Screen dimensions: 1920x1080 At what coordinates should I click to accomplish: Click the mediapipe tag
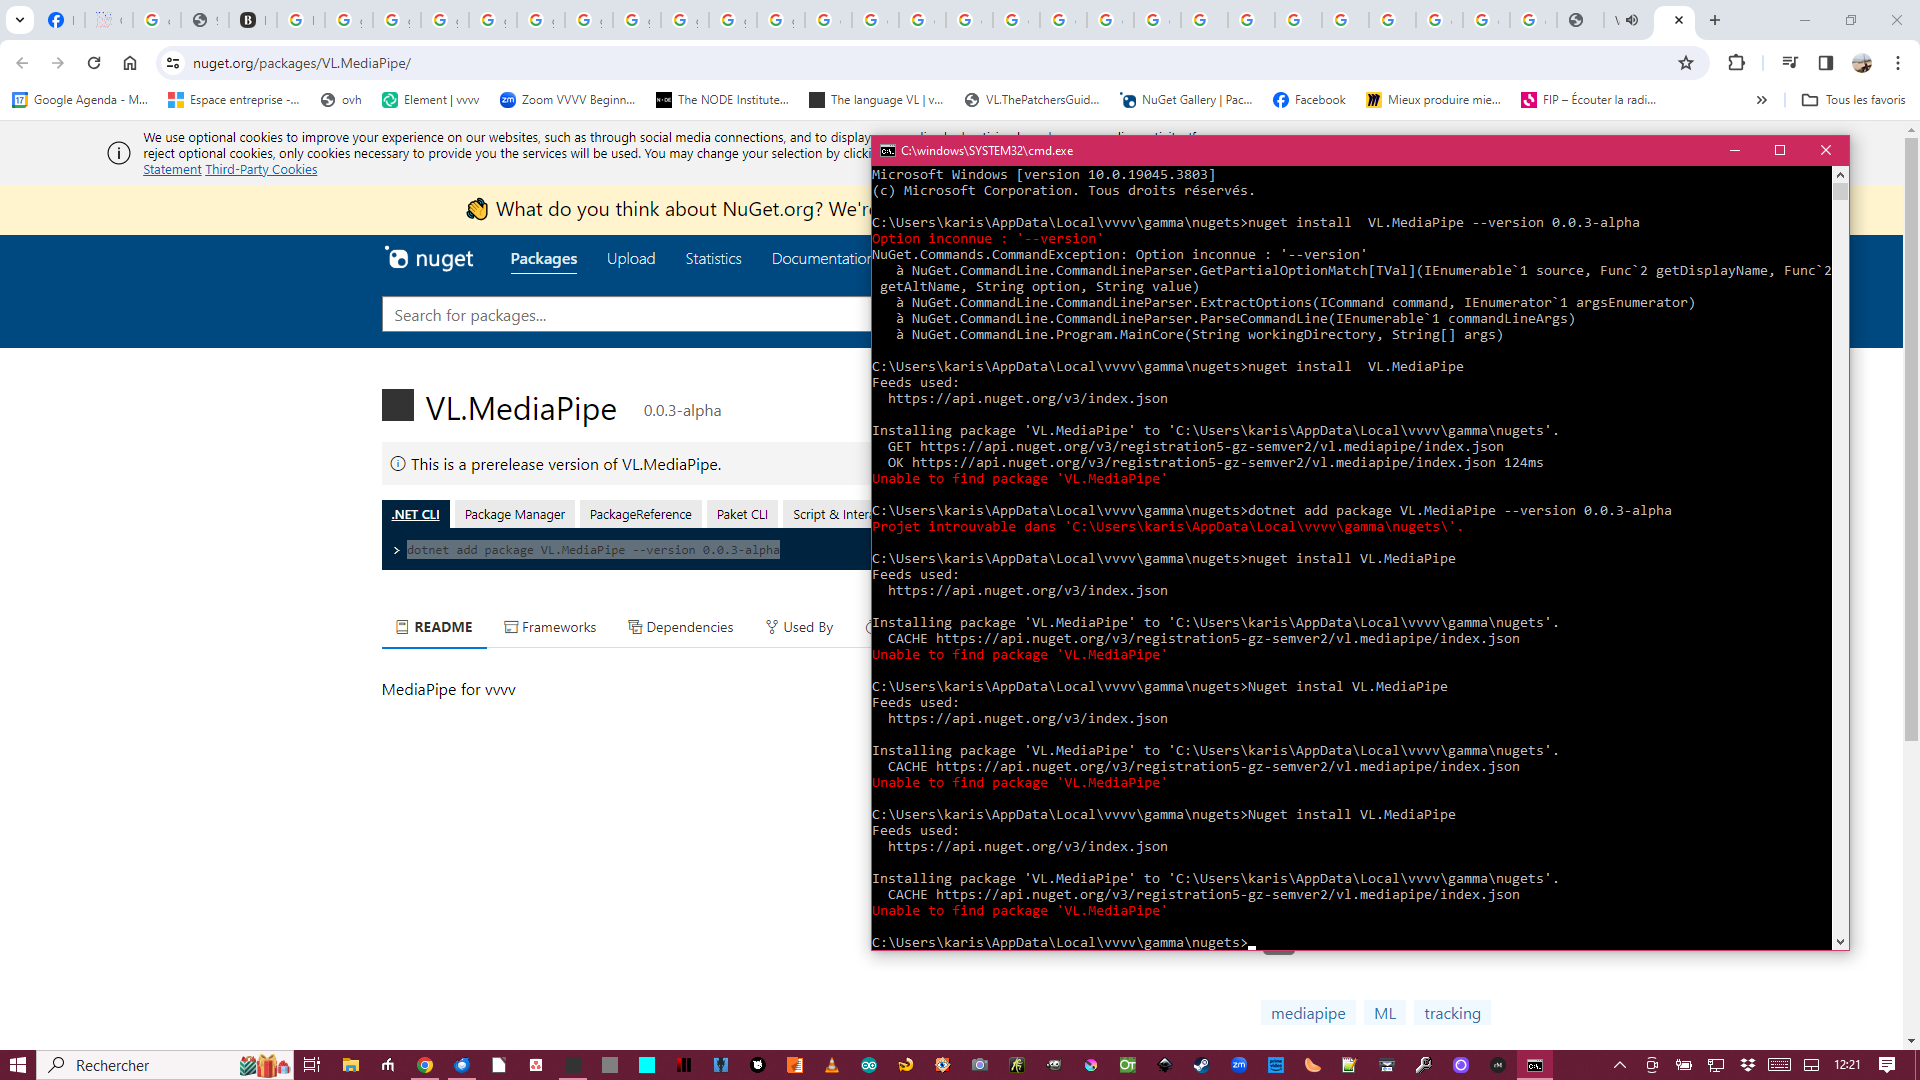(x=1308, y=1013)
